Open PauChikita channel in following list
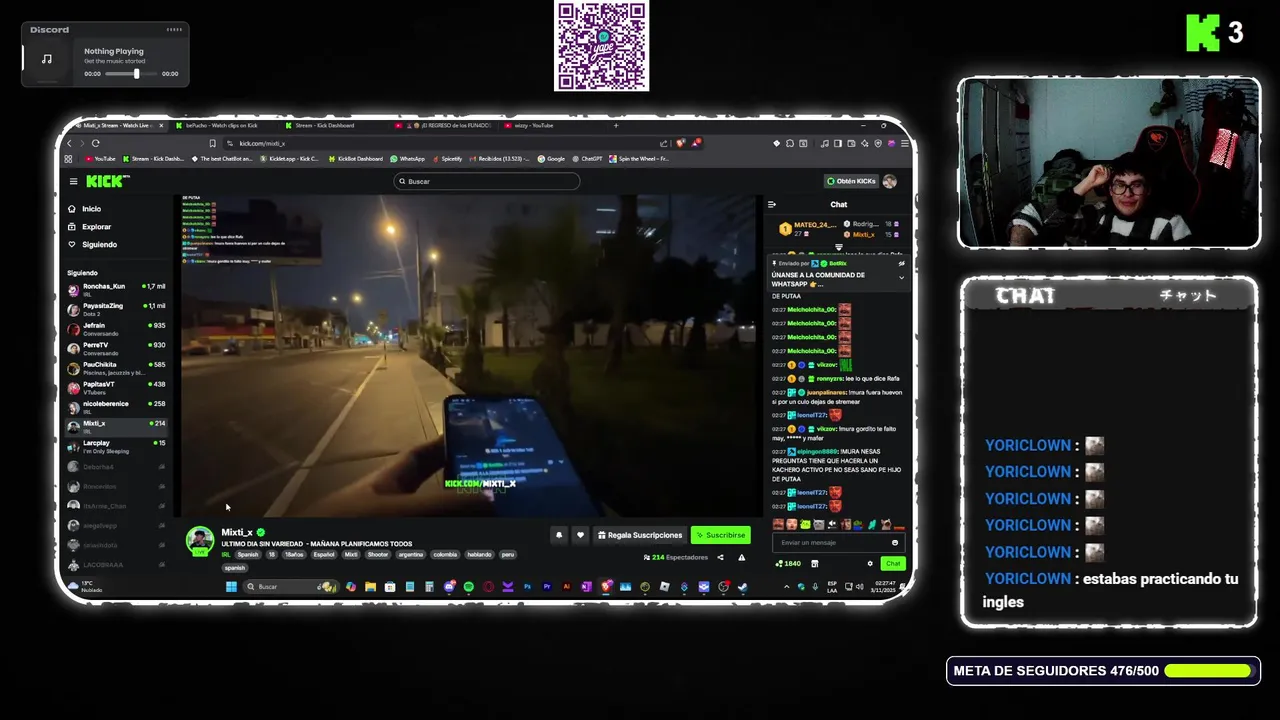Viewport: 1280px width, 720px height. pos(116,367)
